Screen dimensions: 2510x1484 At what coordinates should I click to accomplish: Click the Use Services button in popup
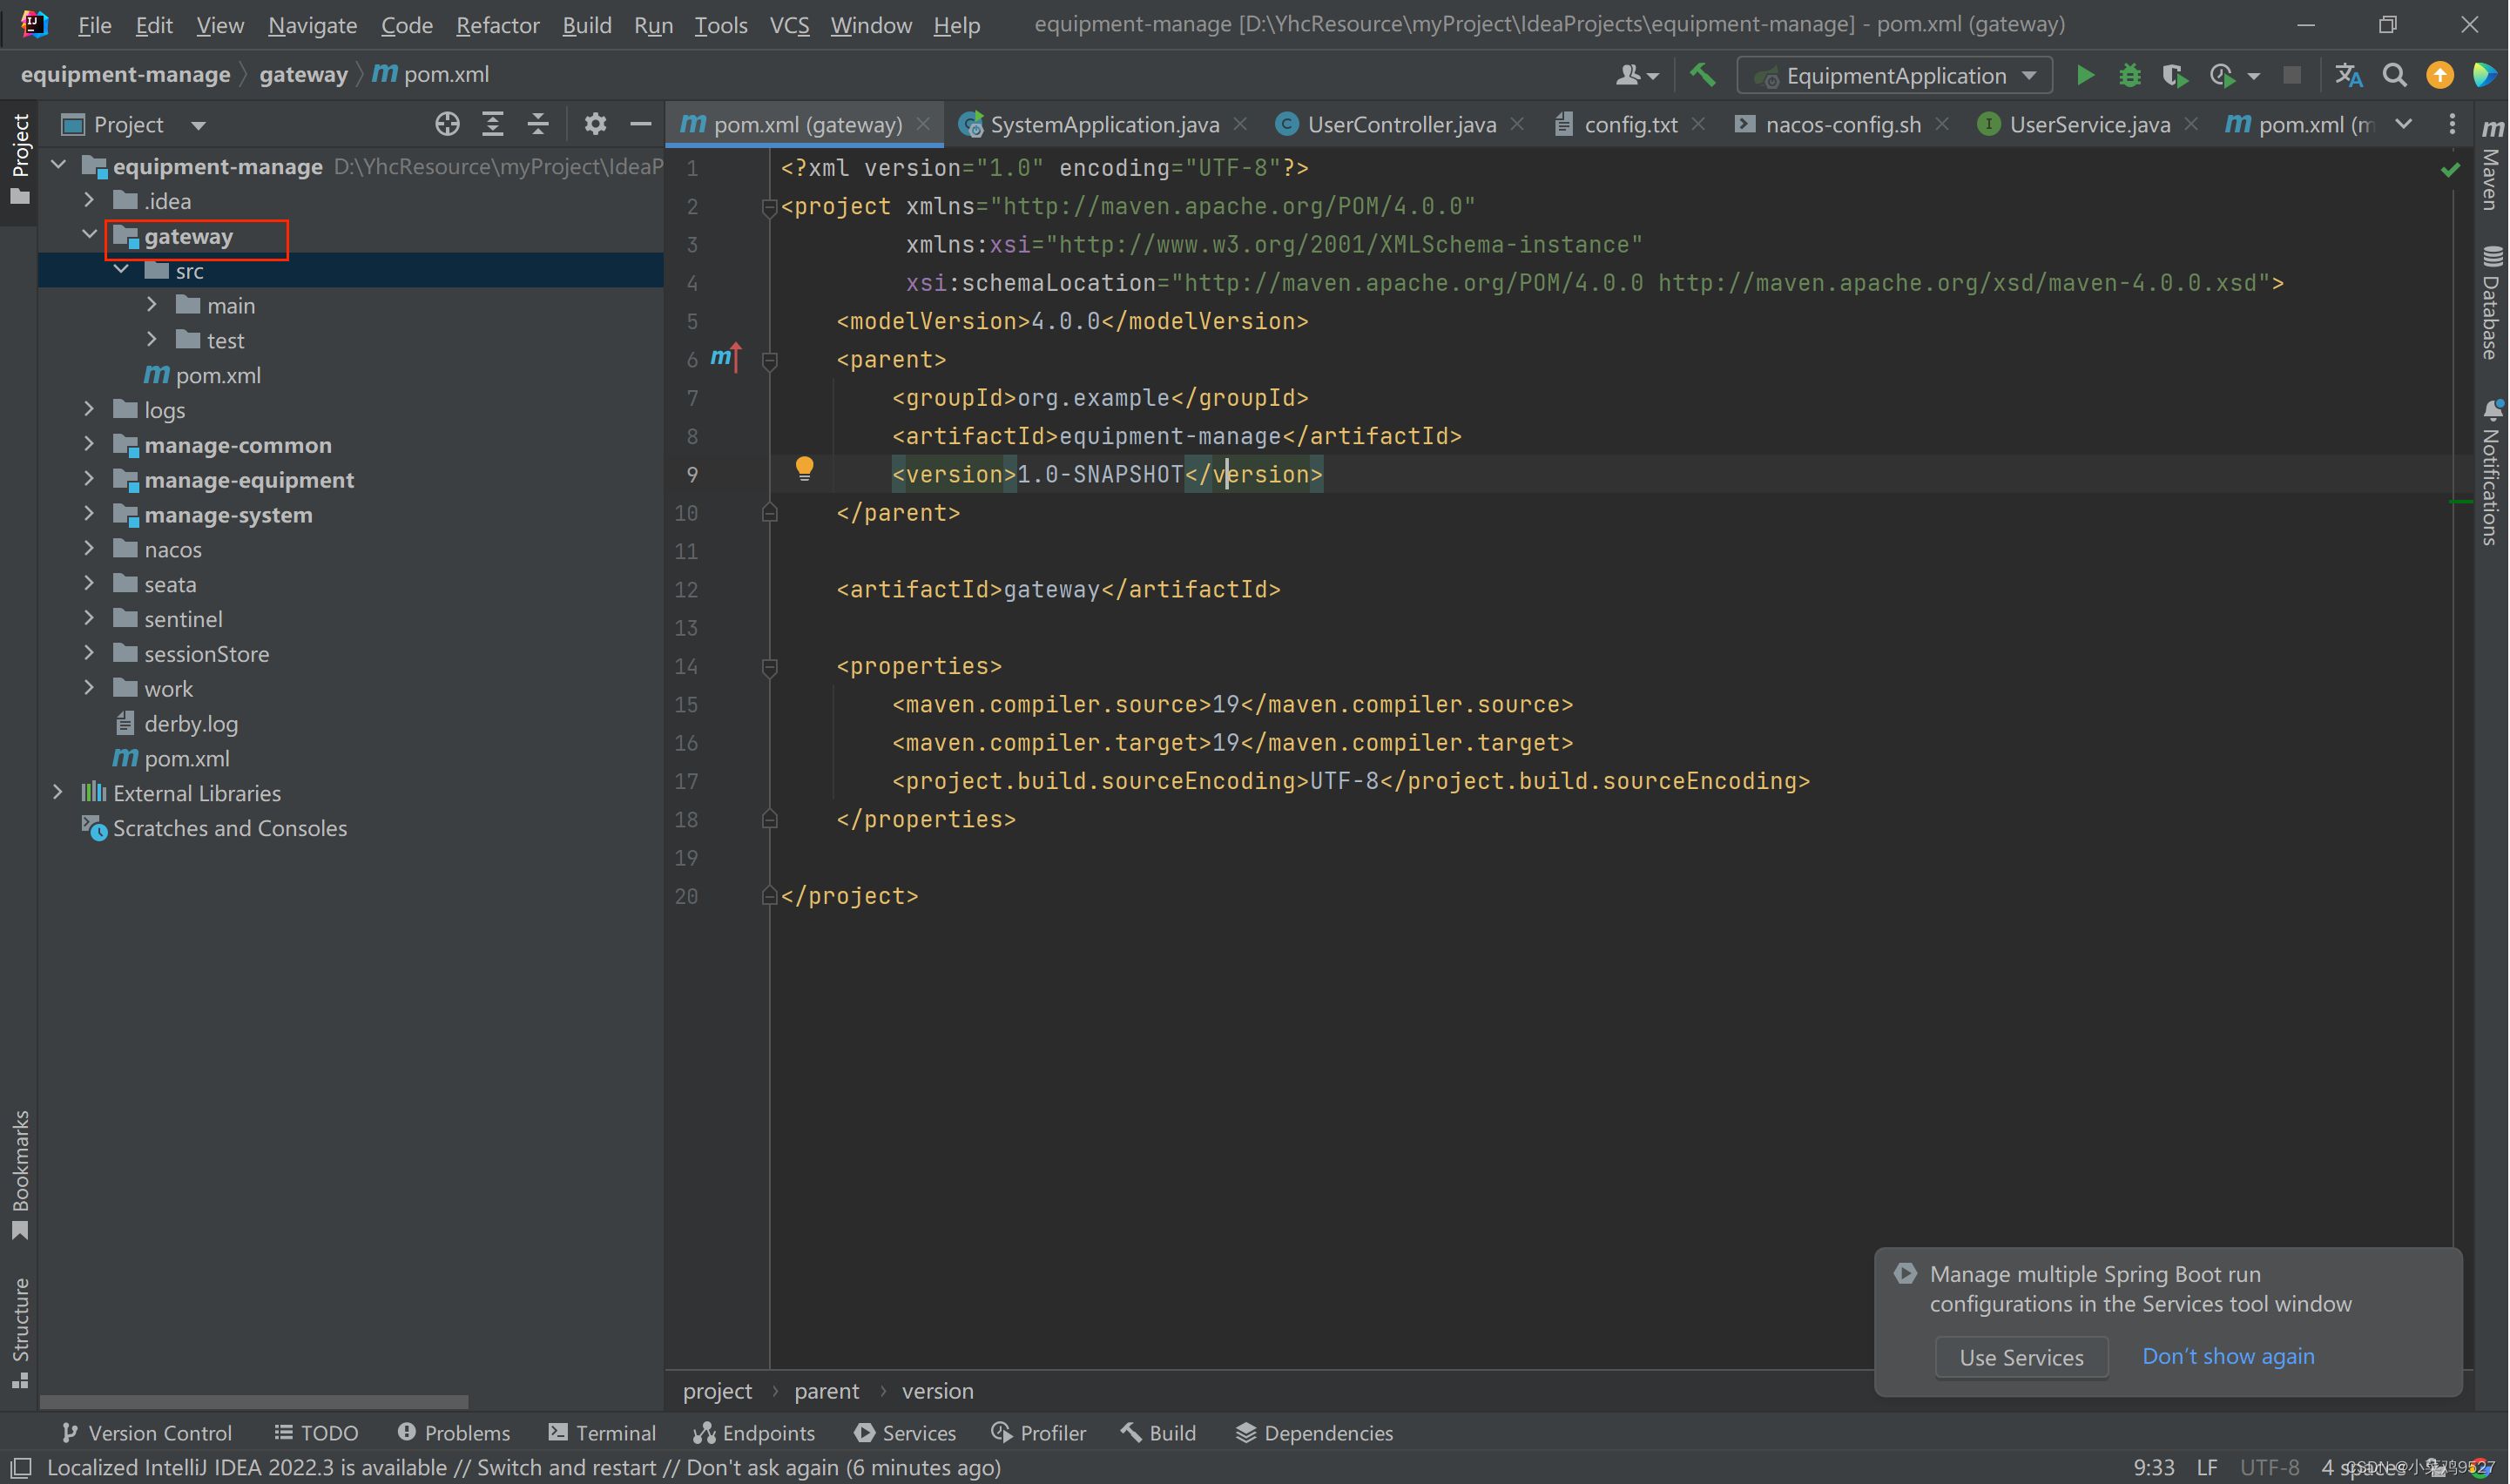[x=2019, y=1357]
